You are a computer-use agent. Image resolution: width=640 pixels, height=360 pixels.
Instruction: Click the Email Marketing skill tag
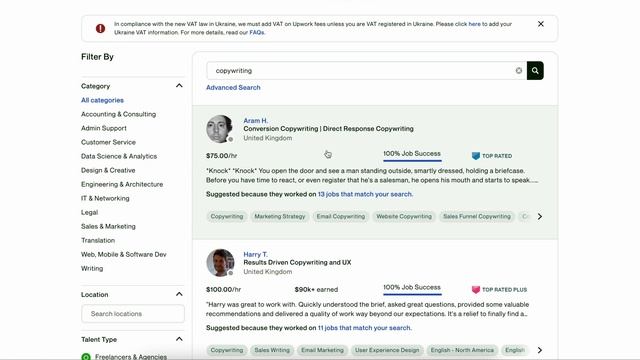[322, 350]
